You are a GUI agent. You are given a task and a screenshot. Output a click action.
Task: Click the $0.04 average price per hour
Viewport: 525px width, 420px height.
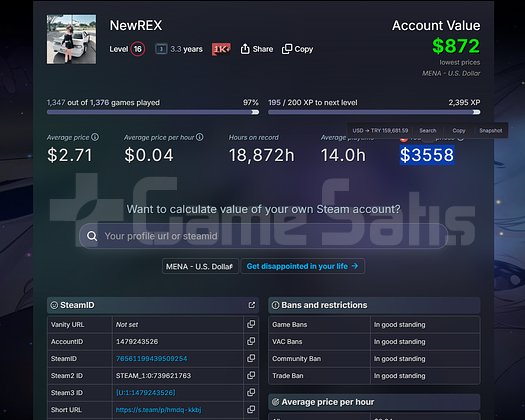pos(149,155)
